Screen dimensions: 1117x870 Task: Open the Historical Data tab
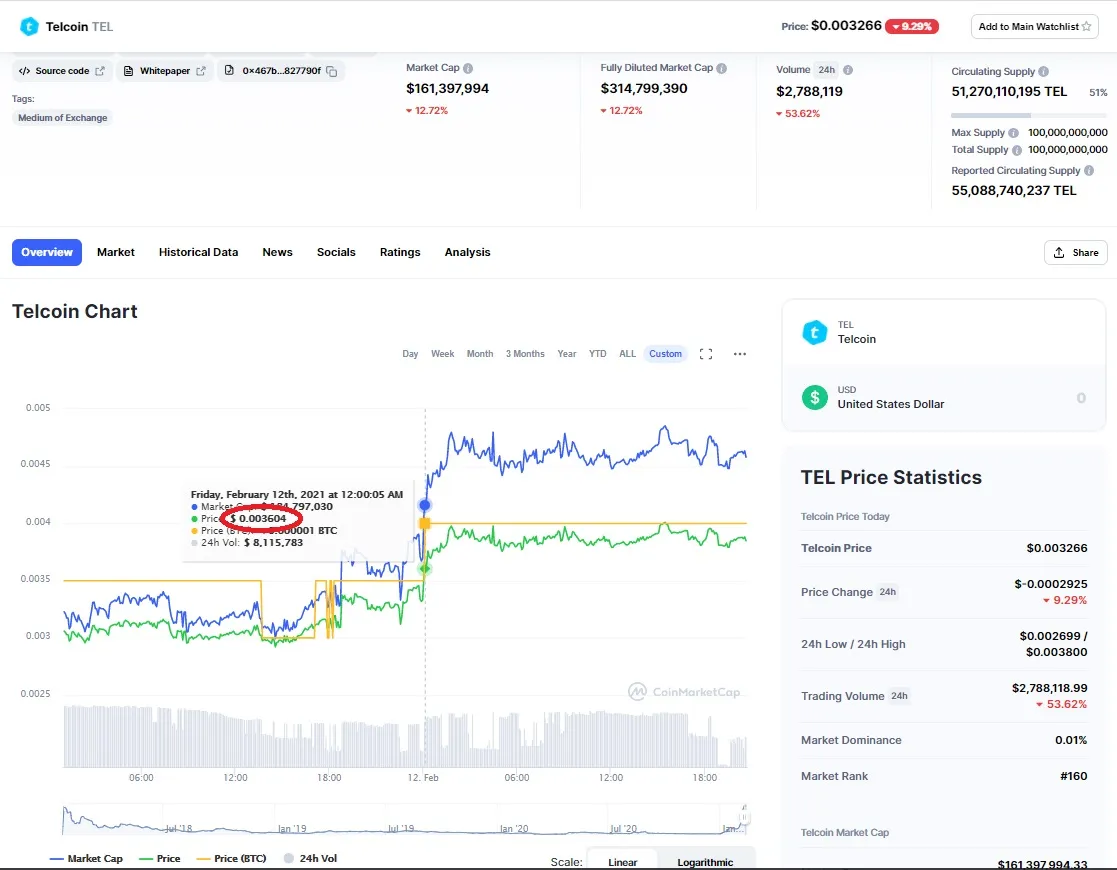point(198,252)
